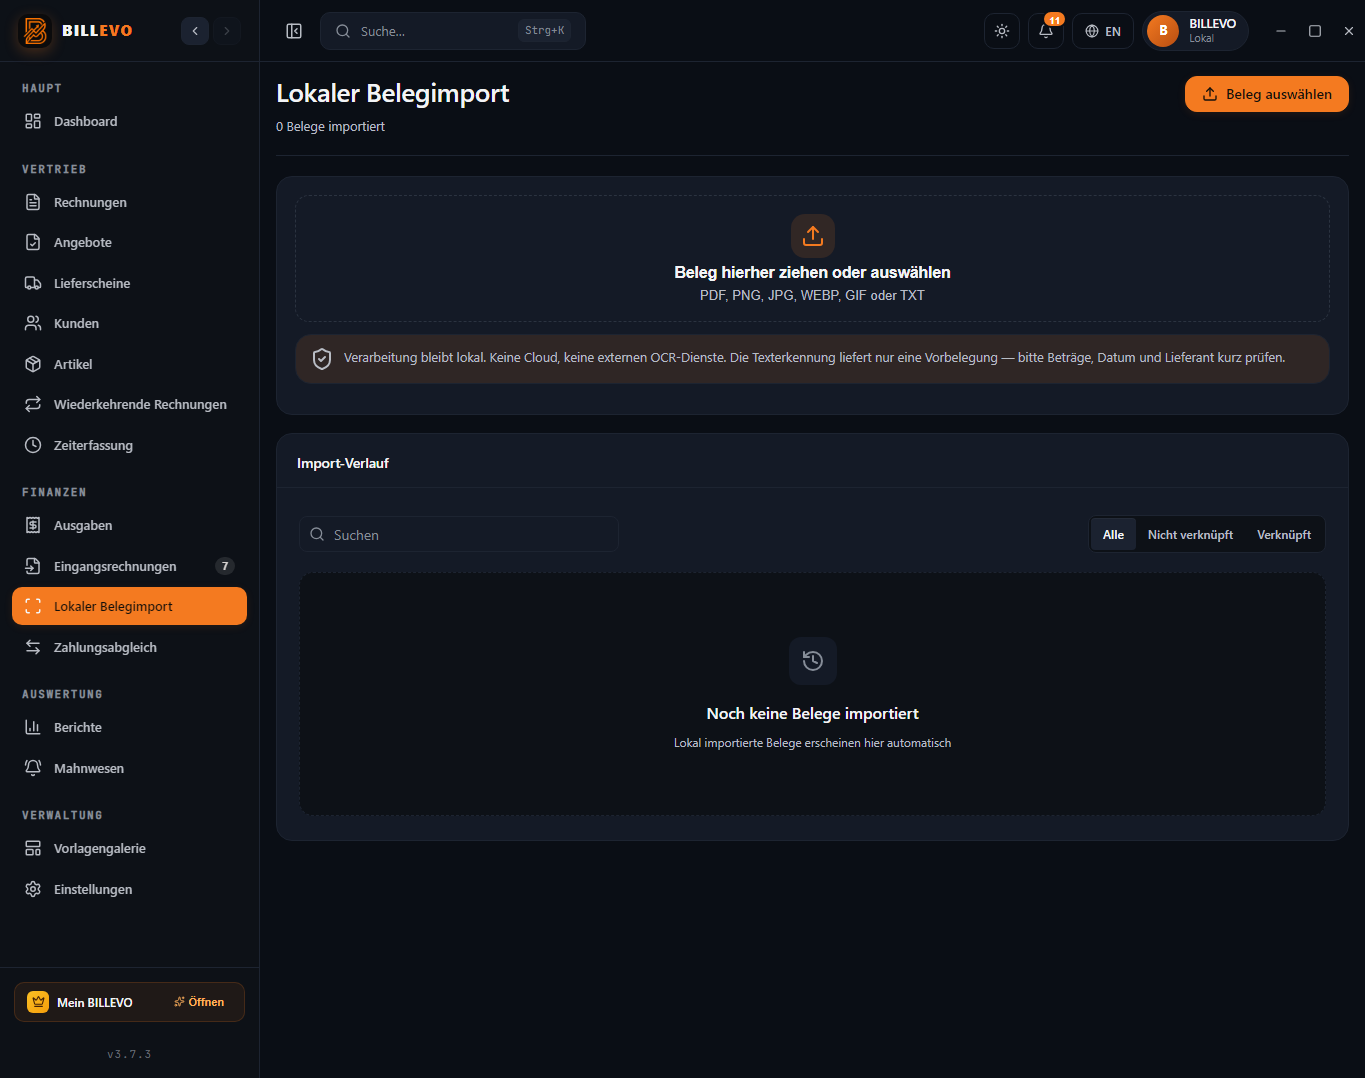Open the Ausgaben receipt icon
This screenshot has height=1078, width=1365.
(33, 525)
